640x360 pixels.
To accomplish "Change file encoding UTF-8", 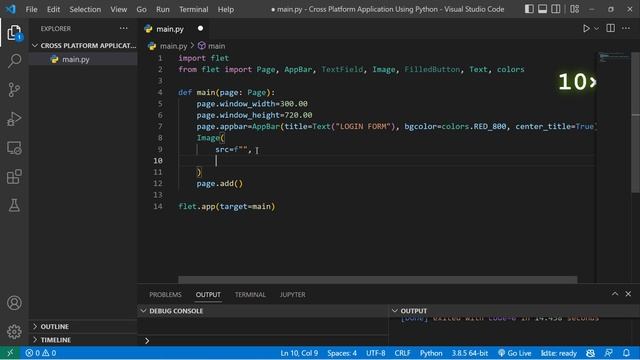I will tap(376, 353).
